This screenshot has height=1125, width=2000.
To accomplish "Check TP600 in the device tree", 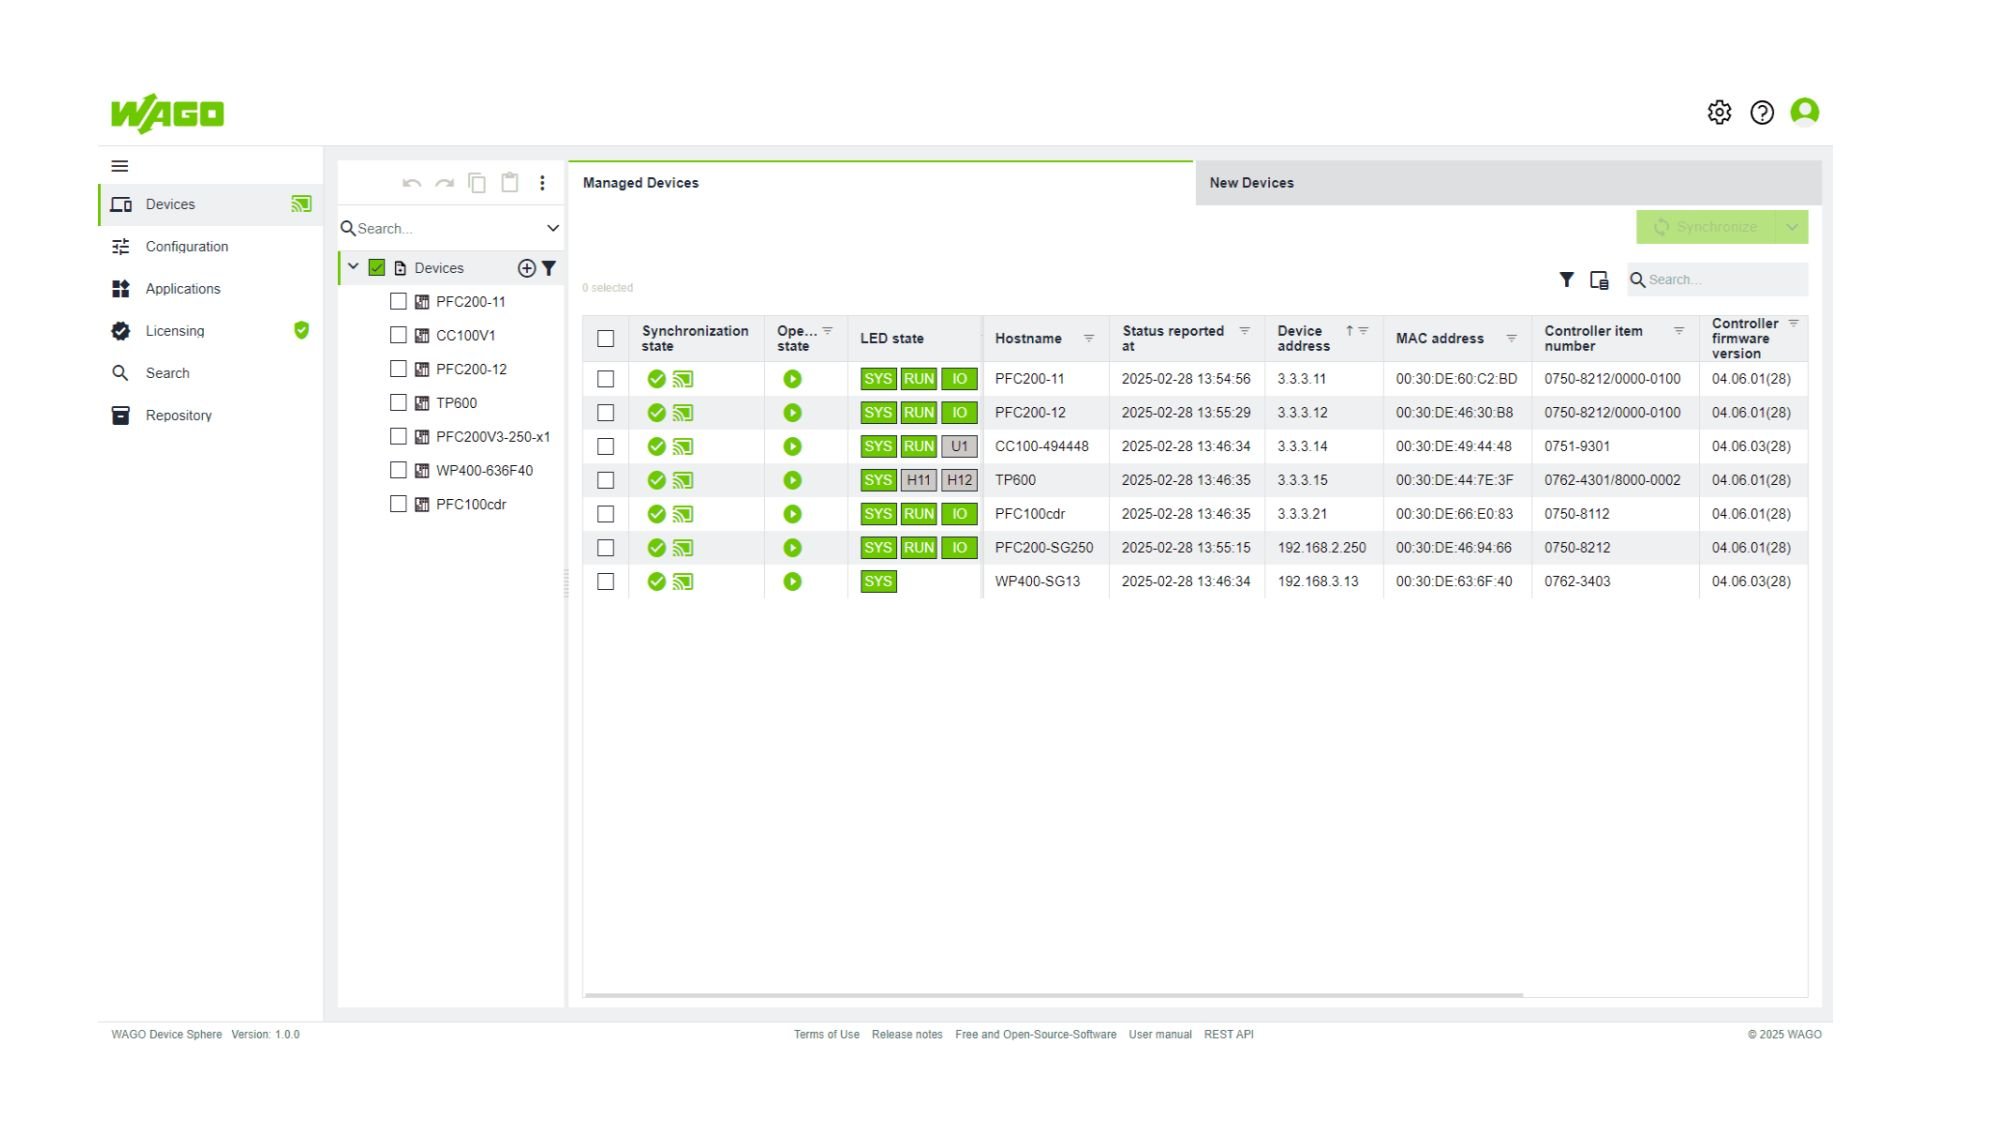I will click(x=398, y=403).
